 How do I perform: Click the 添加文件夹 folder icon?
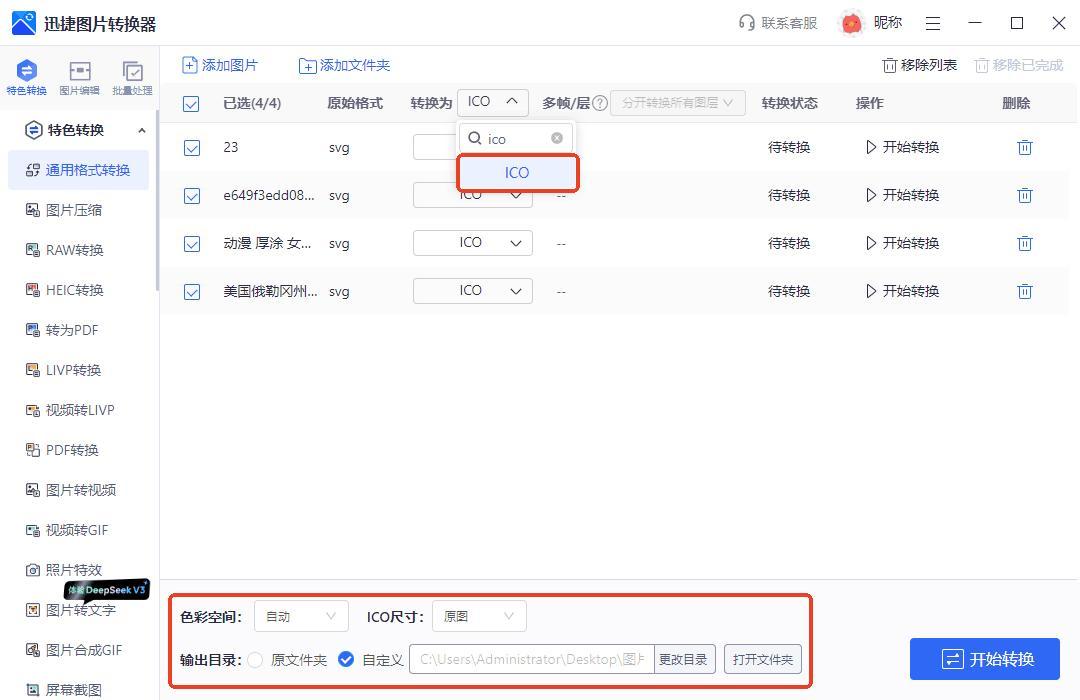click(x=308, y=66)
